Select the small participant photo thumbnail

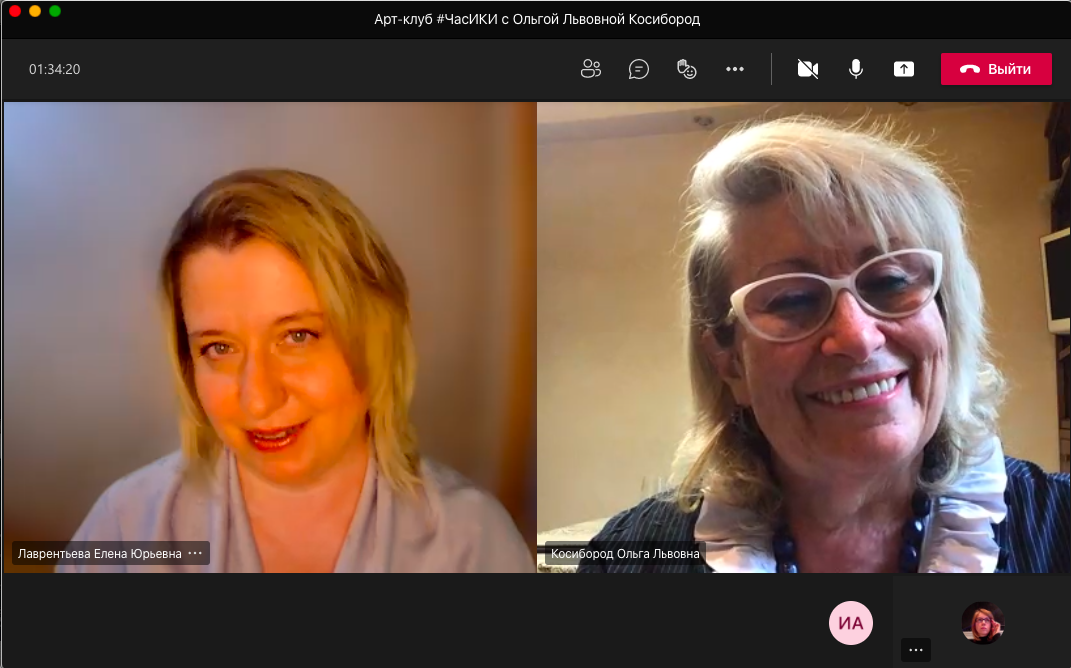[982, 622]
